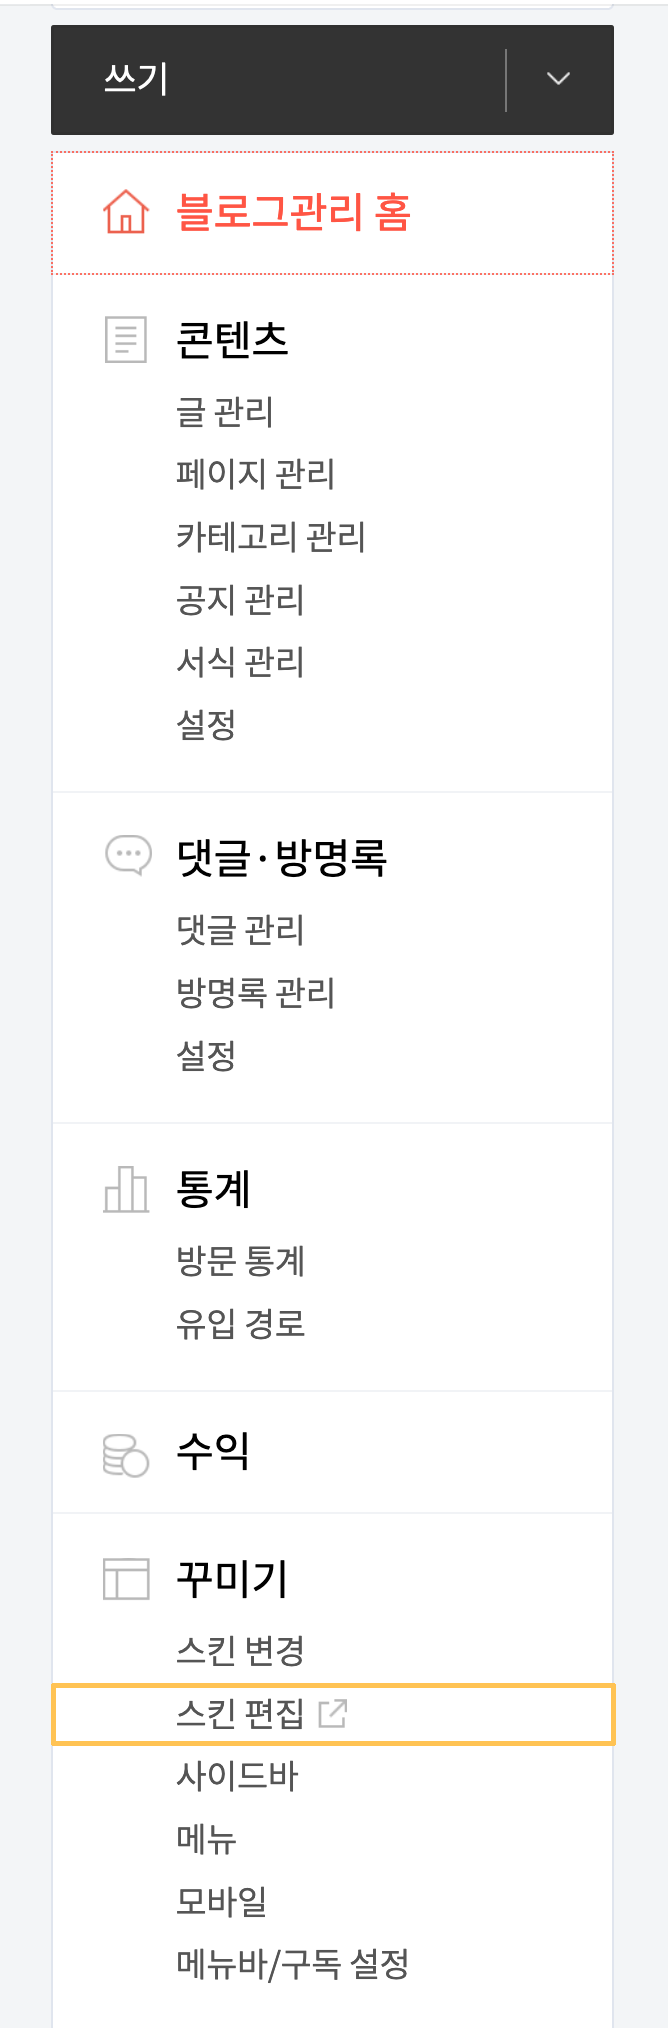Select the bar chart icon beside 통계
The width and height of the screenshot is (668, 2028).
(124, 1188)
